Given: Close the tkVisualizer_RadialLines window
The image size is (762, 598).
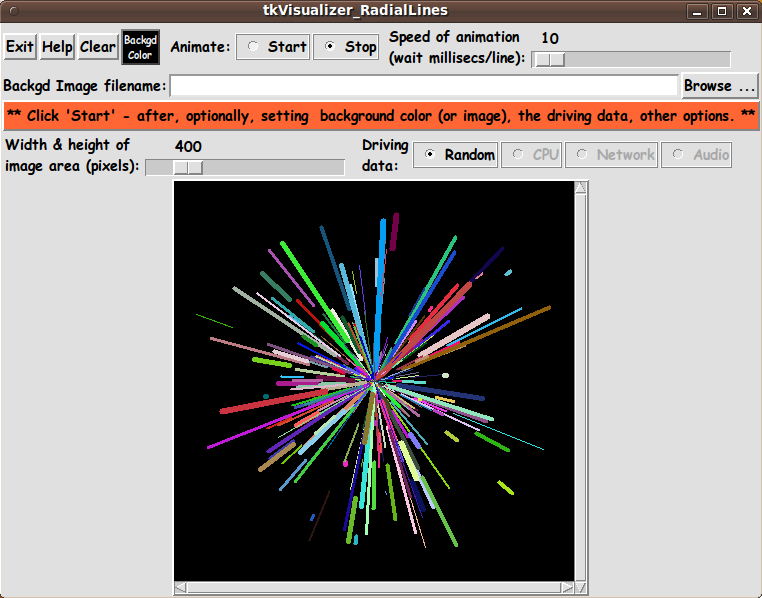Looking at the screenshot, I should coord(747,11).
